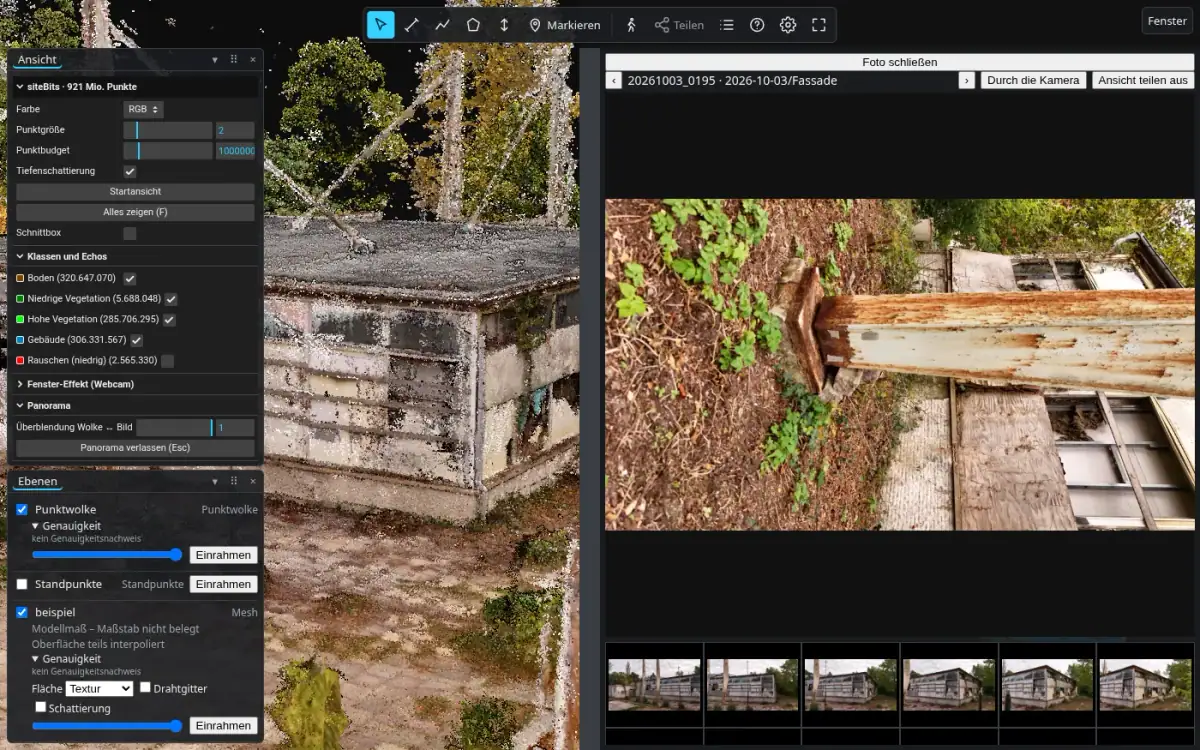Toggle the Gebäude class checkbox
The width and height of the screenshot is (1200, 750).
click(137, 340)
